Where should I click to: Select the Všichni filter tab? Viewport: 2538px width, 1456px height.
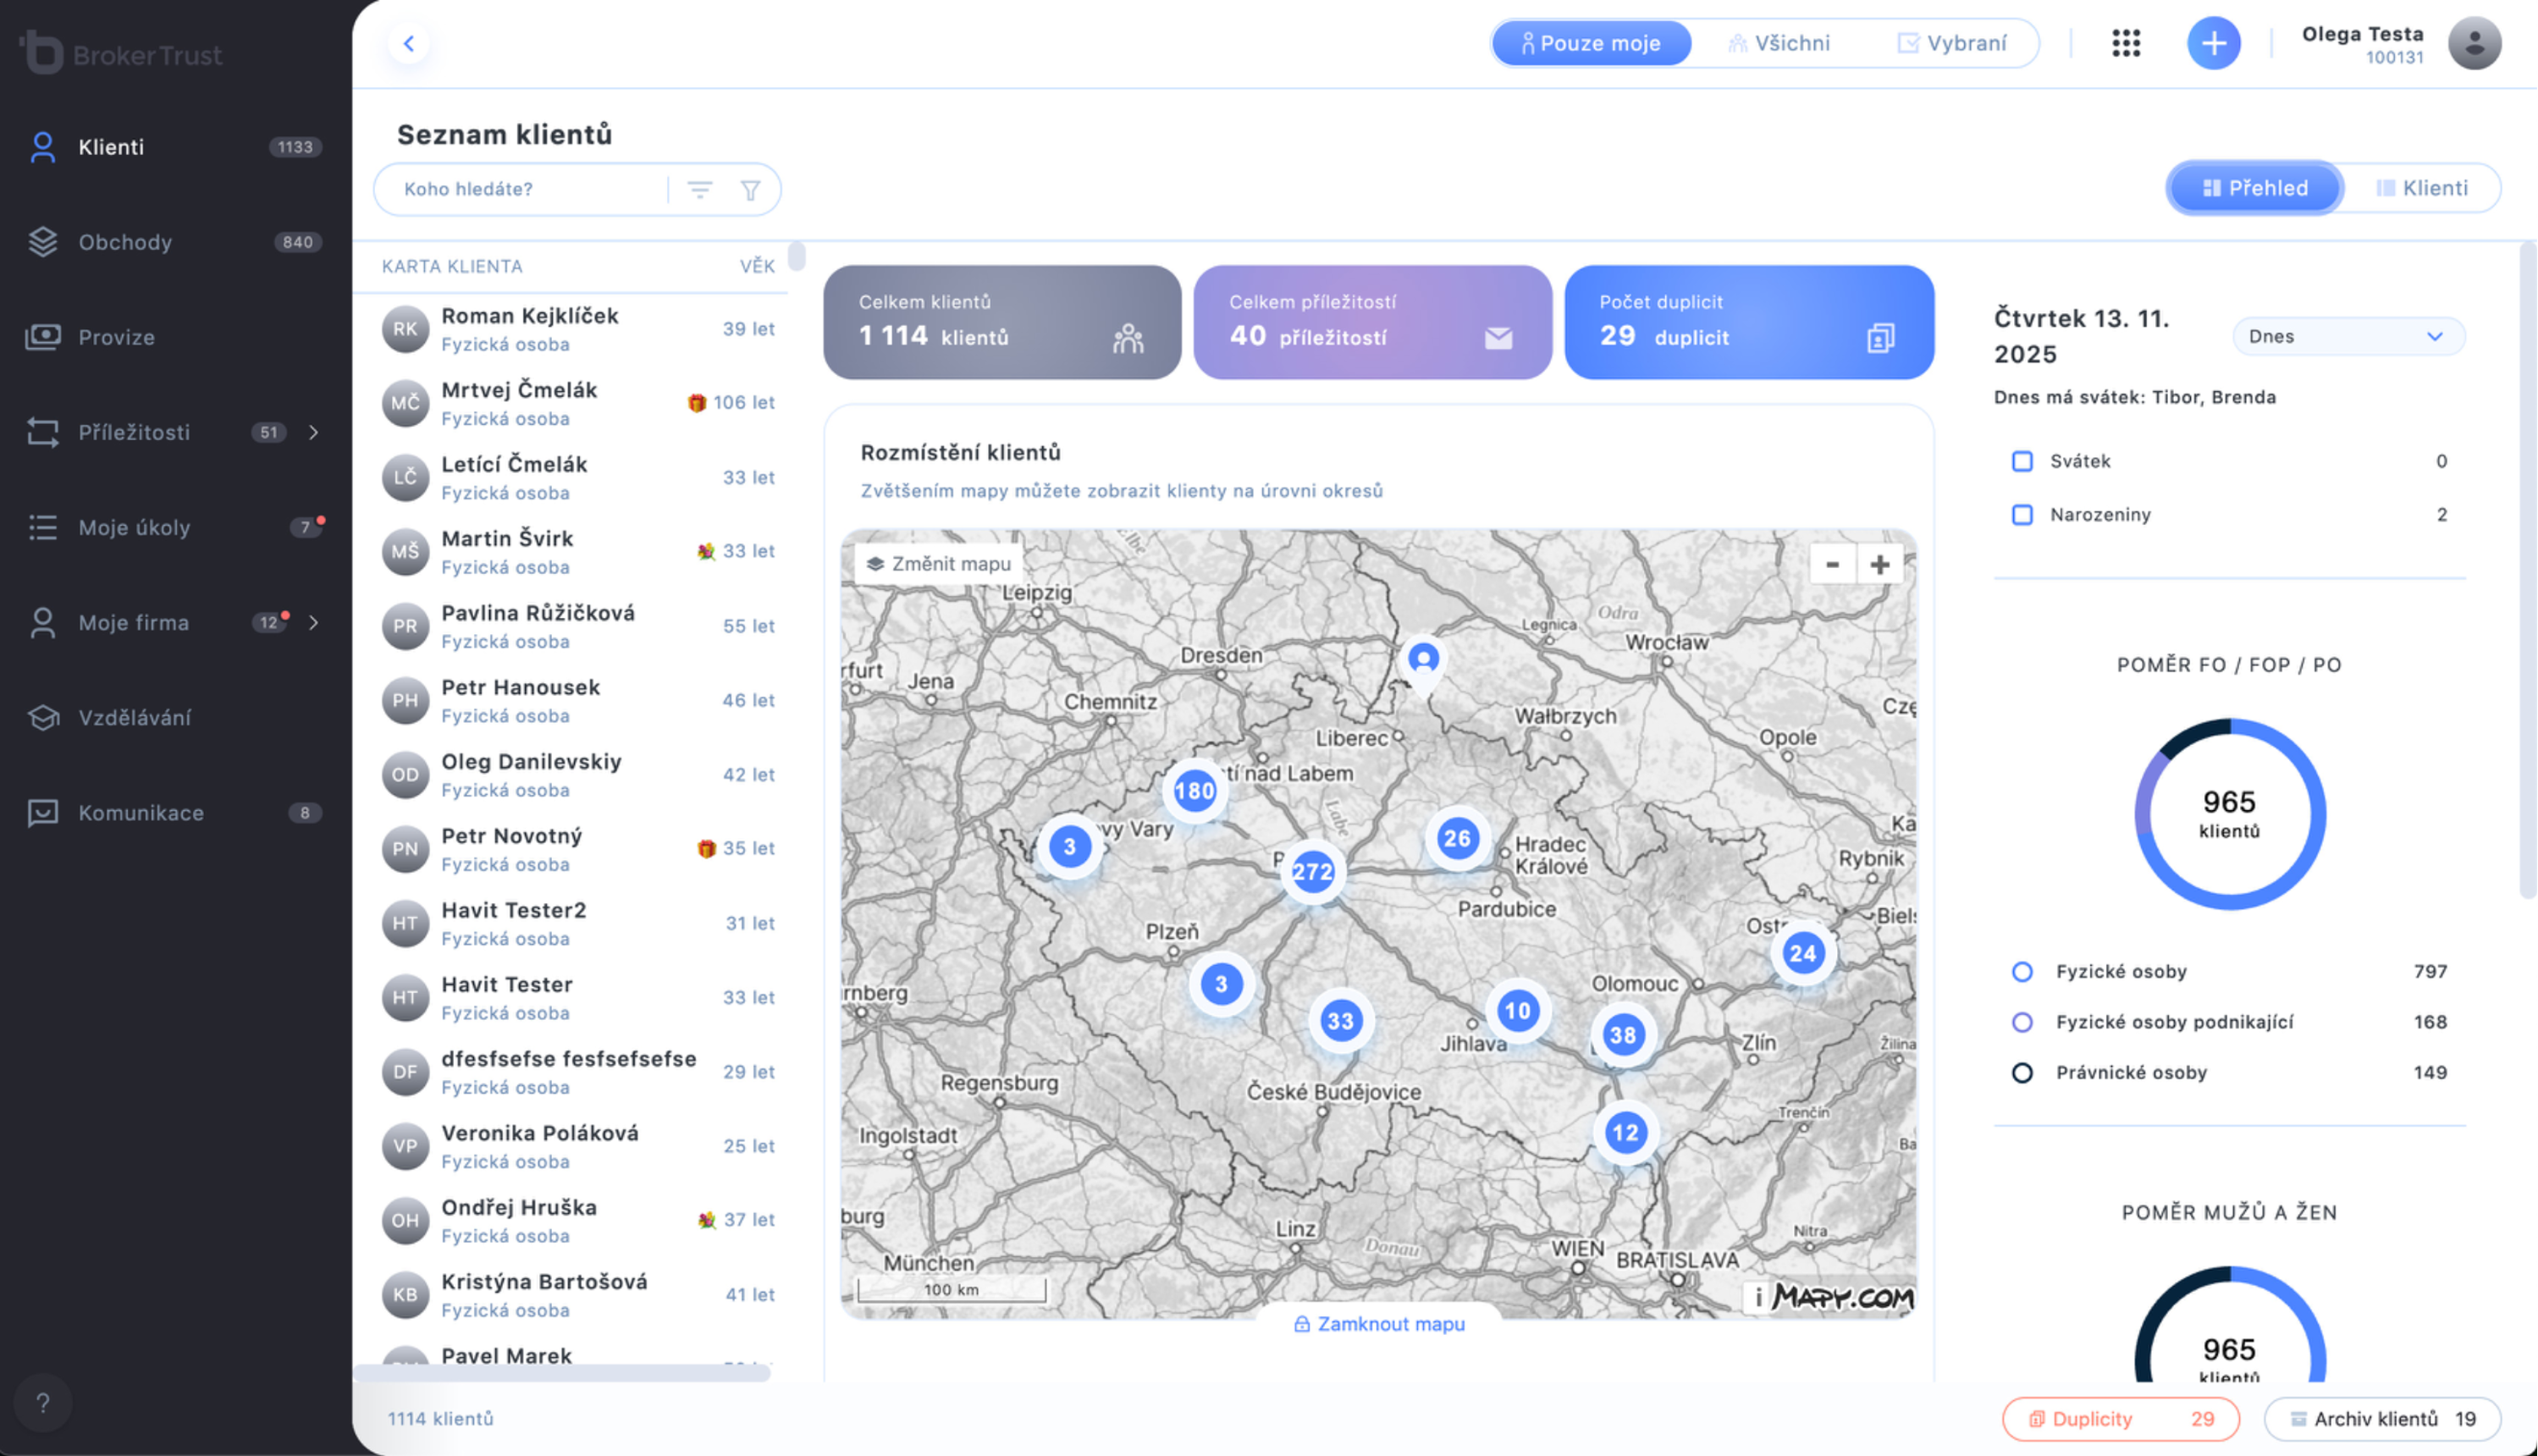[1779, 43]
